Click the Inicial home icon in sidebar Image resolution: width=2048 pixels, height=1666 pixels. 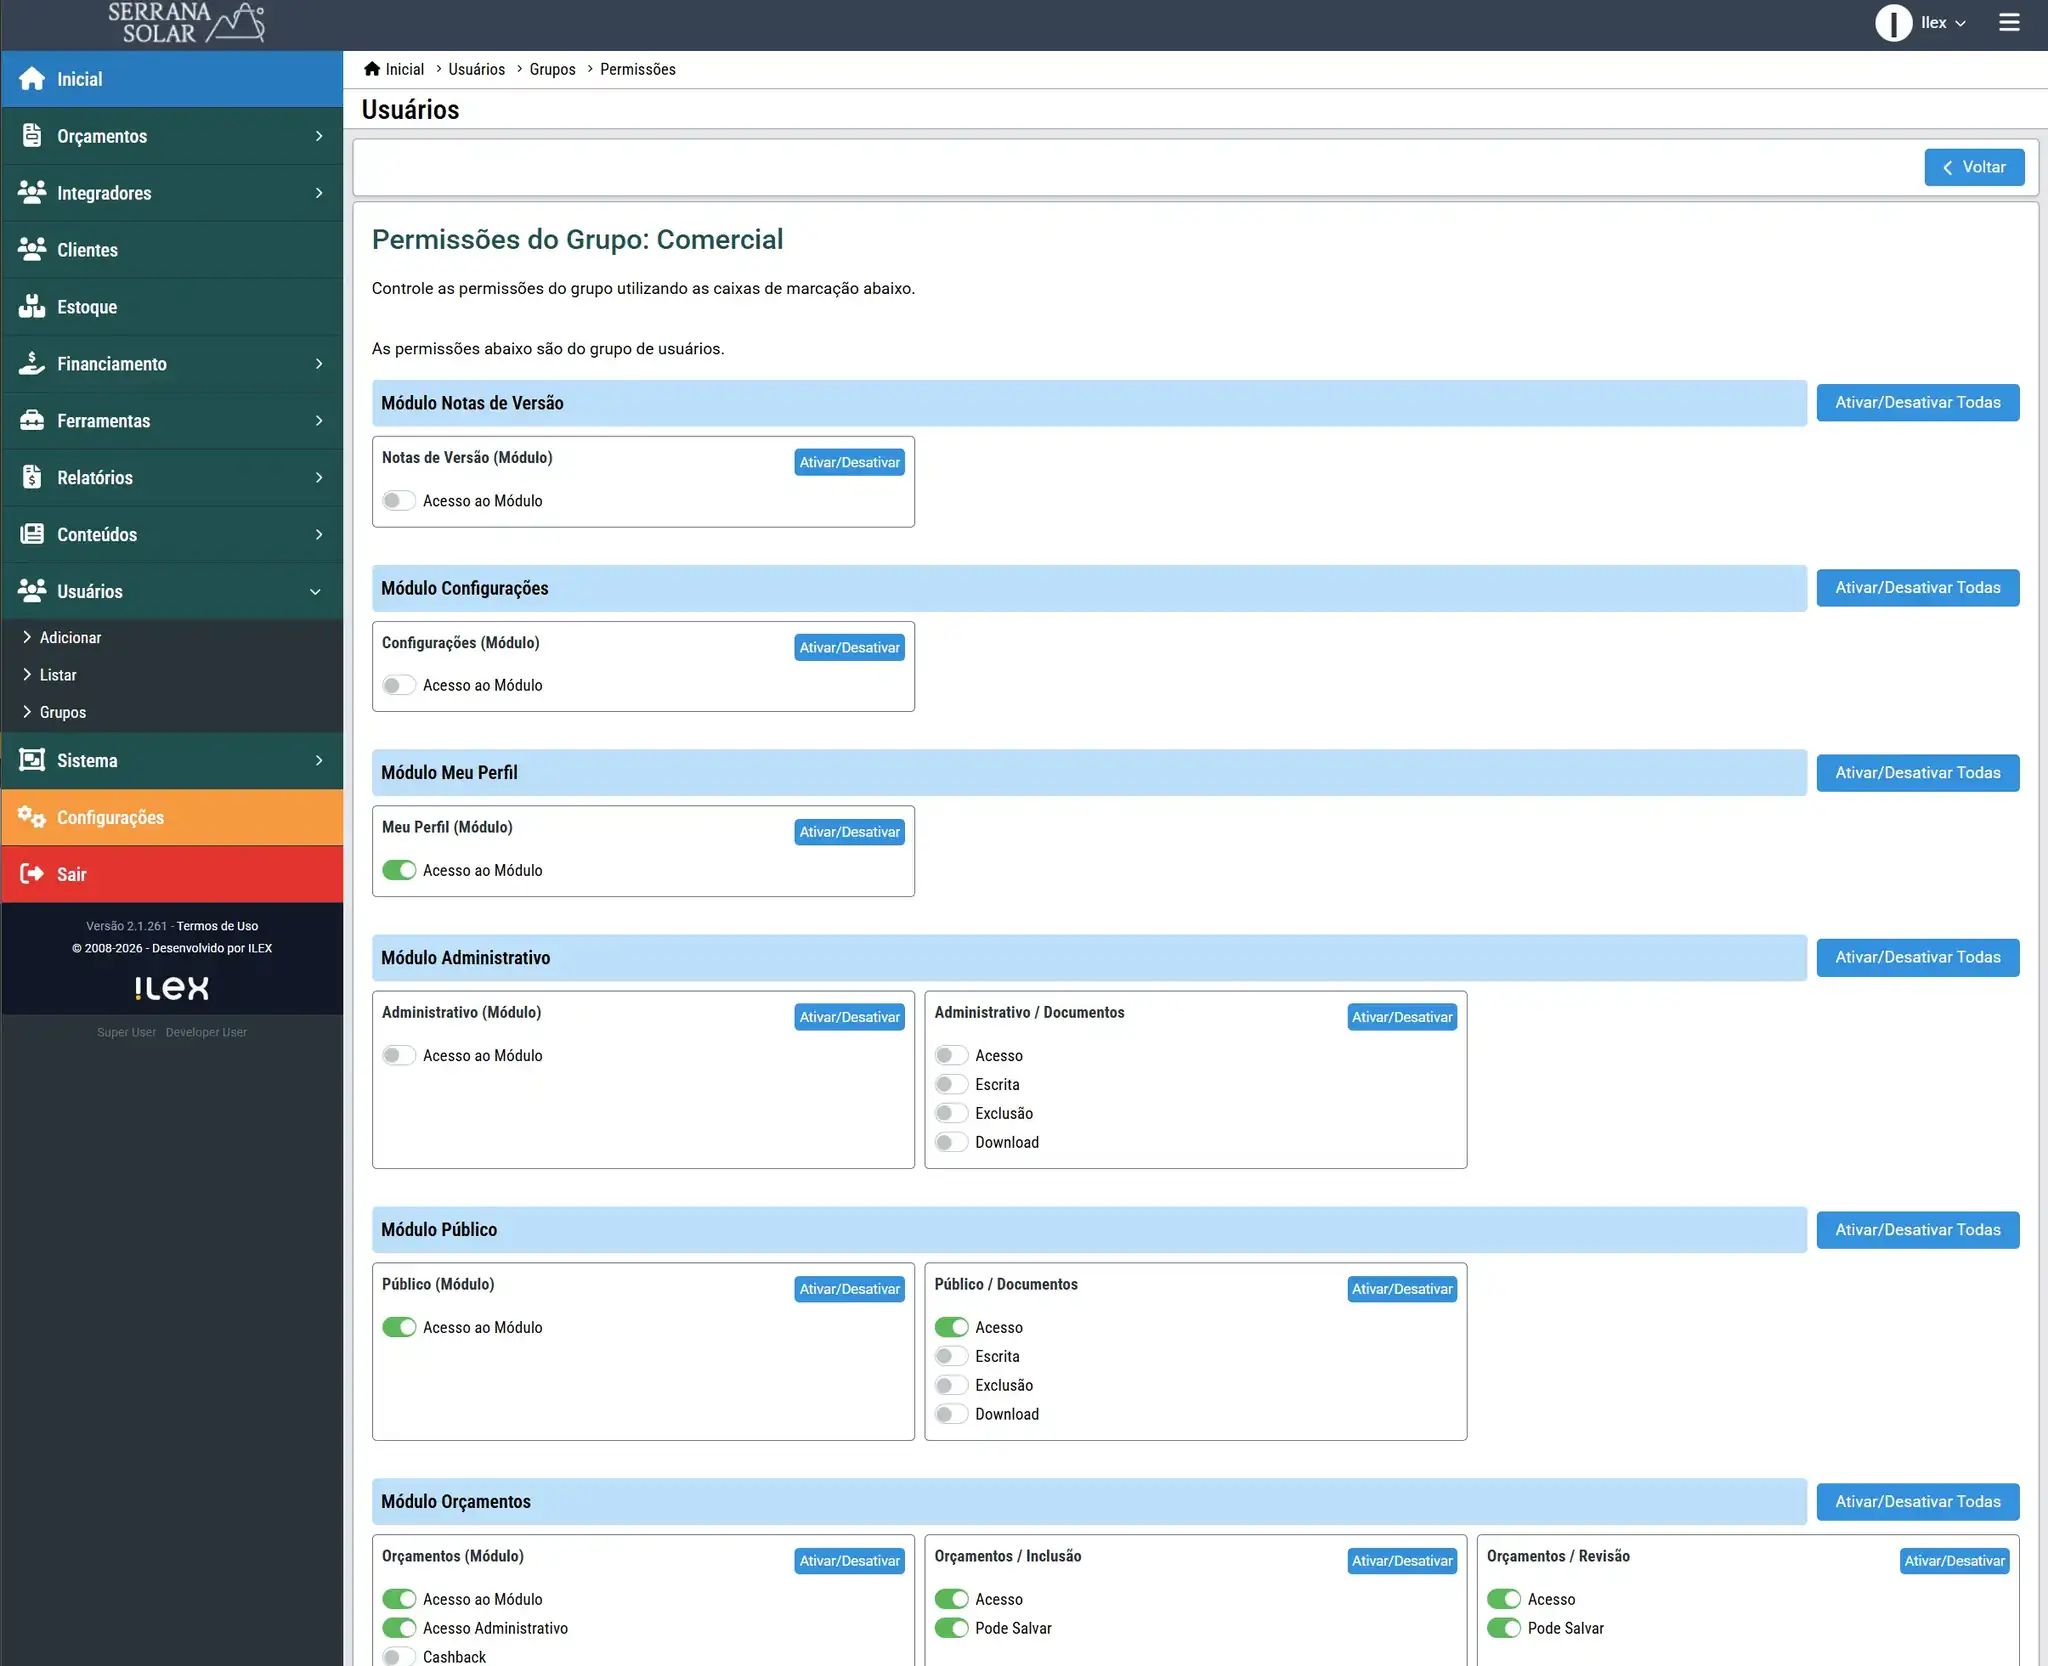coord(32,79)
